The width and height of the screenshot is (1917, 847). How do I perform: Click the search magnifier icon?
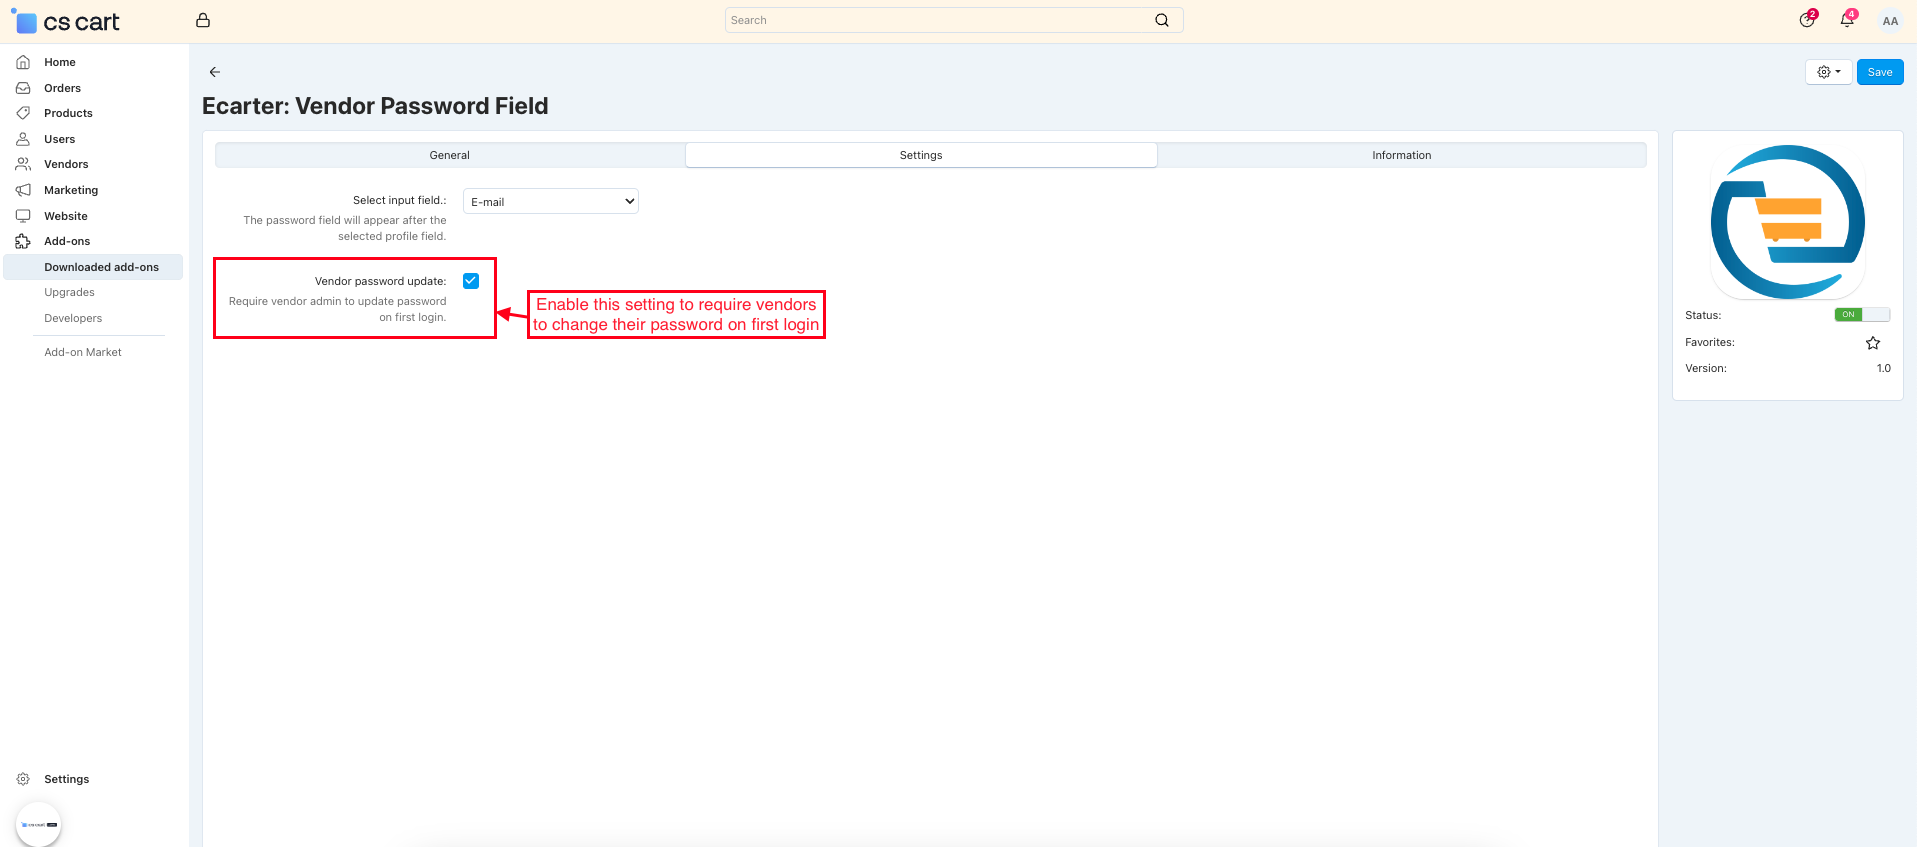point(1161,20)
